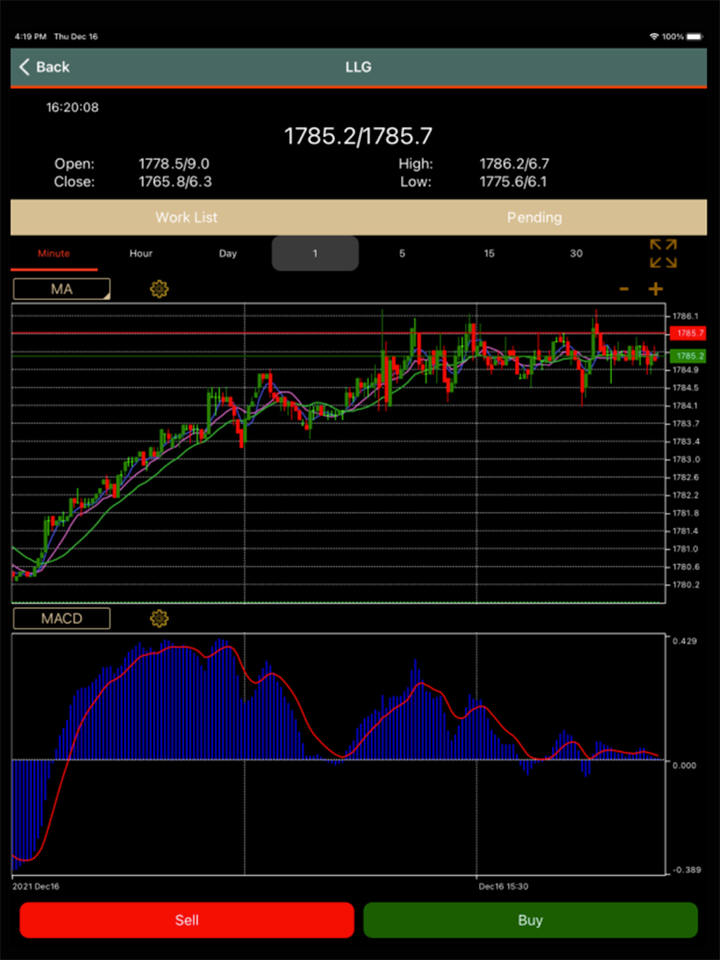Zoom out chart with minus icon
The image size is (720, 960).
point(624,290)
